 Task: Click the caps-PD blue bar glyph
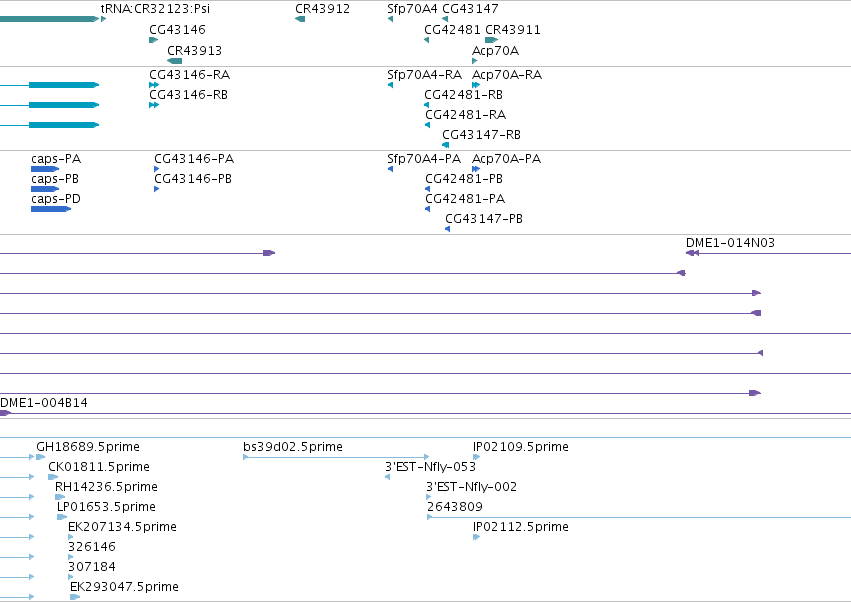click(x=51, y=209)
